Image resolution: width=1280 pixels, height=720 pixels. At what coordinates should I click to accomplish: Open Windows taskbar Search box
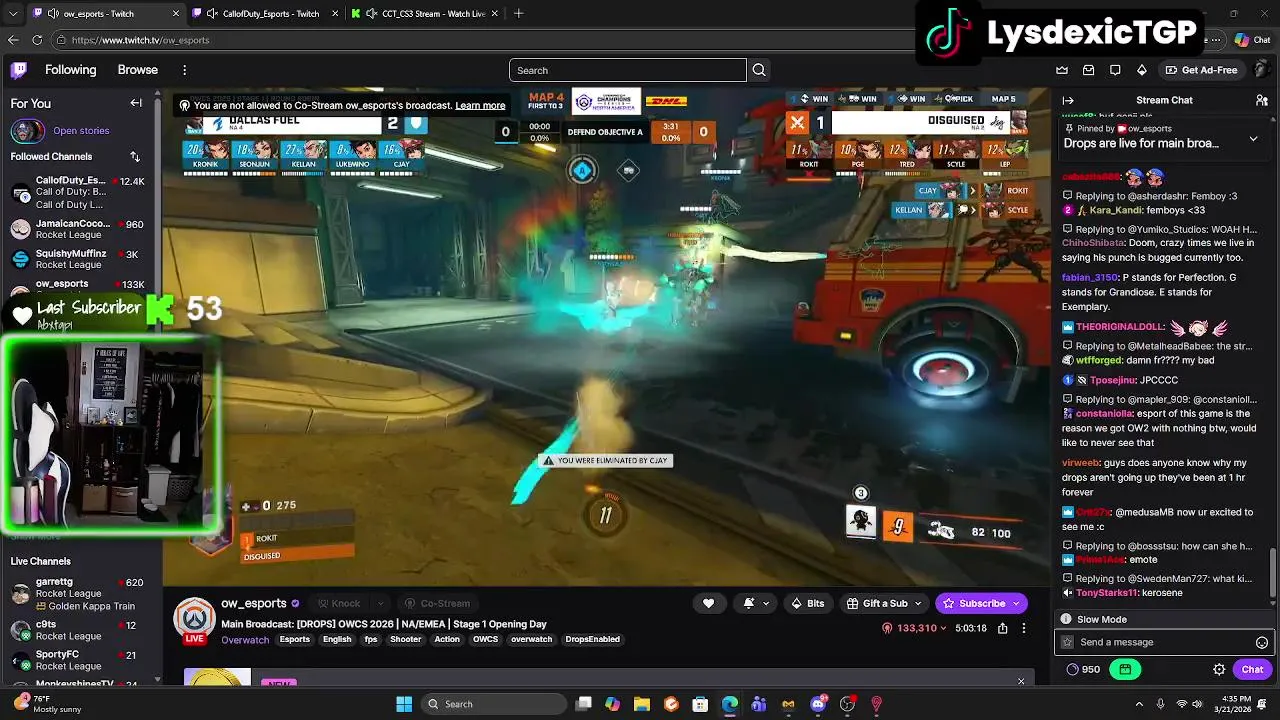point(493,704)
